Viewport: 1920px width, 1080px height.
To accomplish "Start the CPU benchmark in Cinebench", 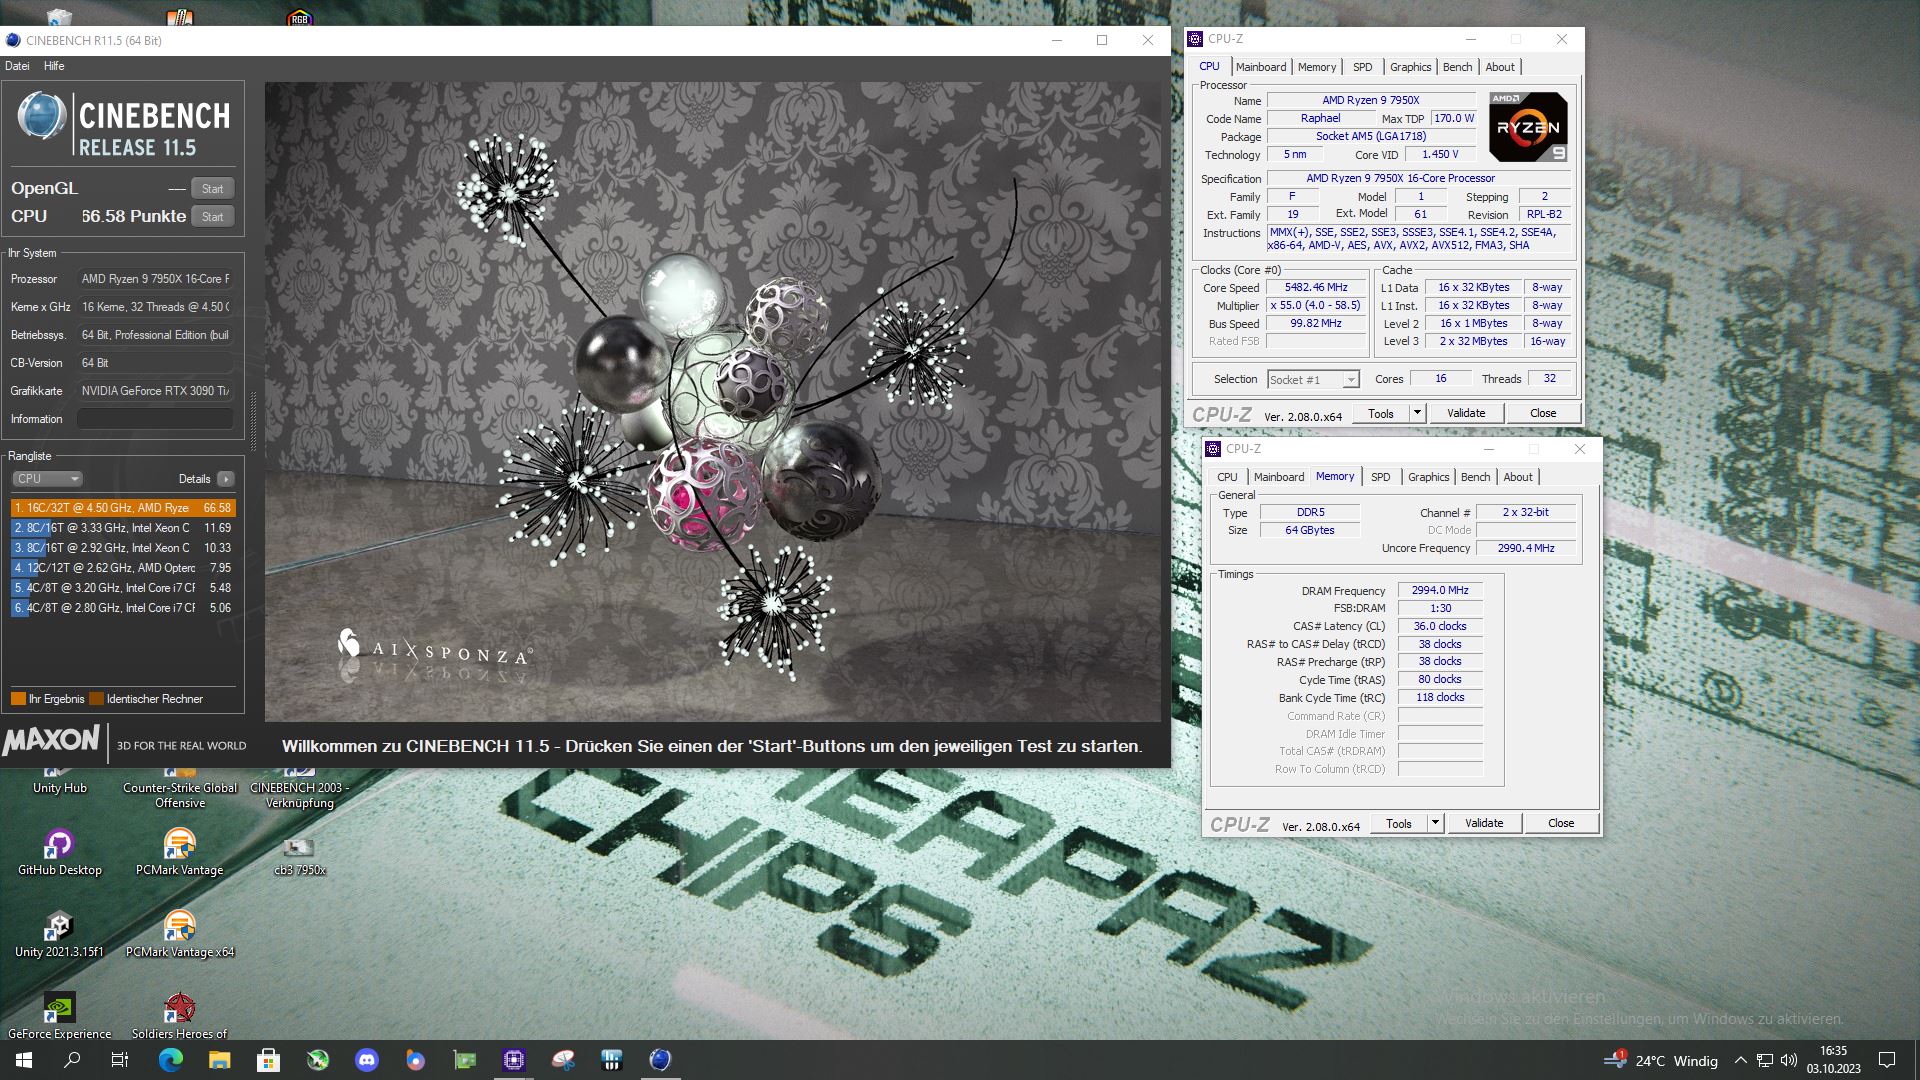I will [212, 217].
